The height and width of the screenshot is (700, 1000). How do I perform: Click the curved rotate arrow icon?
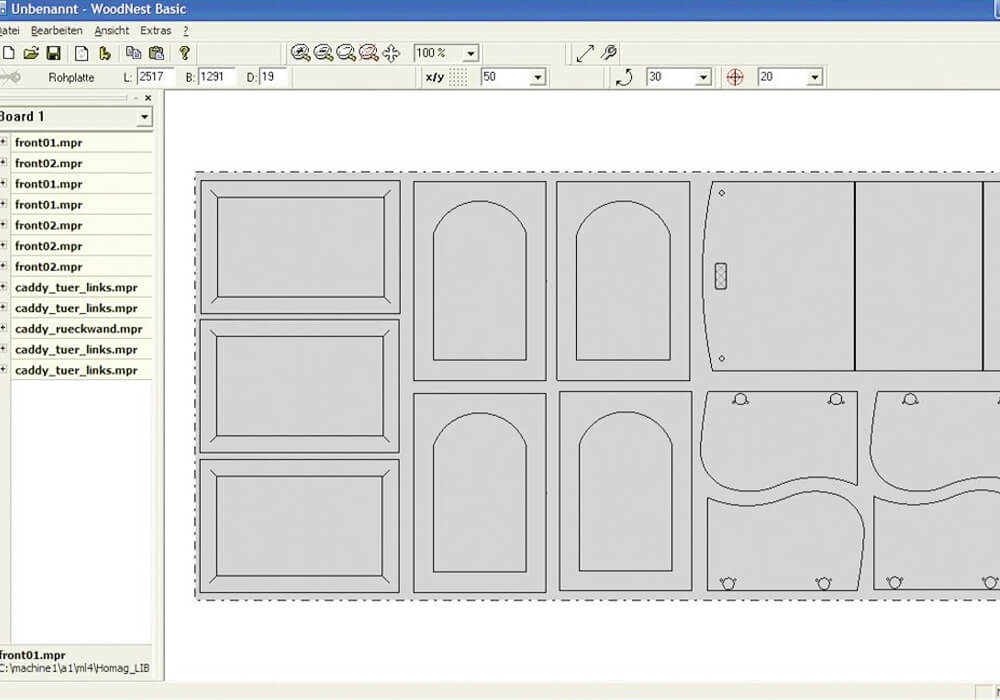pos(624,77)
